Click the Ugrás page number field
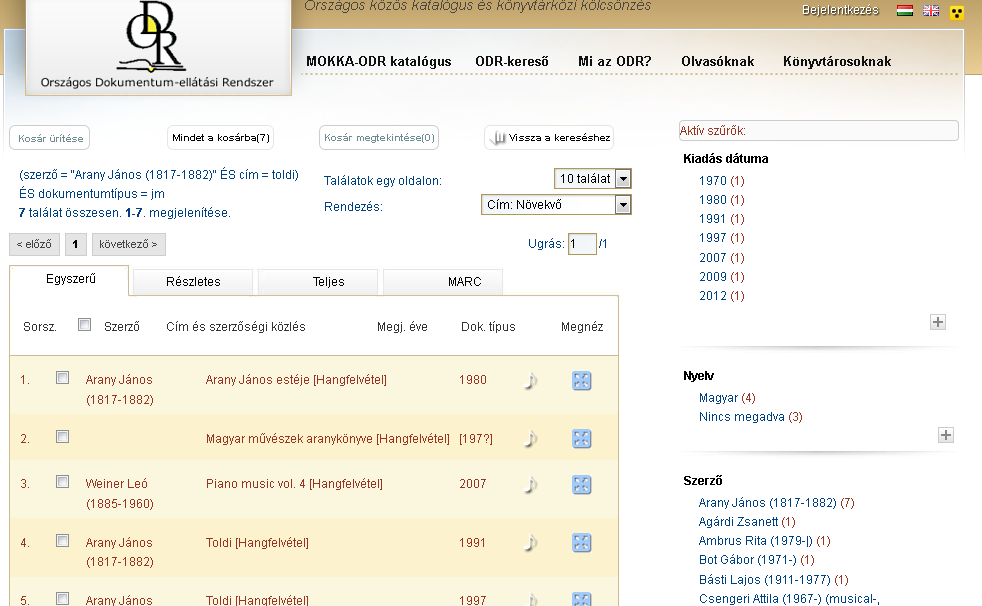Screen dimensions: 982x606 pos(581,244)
